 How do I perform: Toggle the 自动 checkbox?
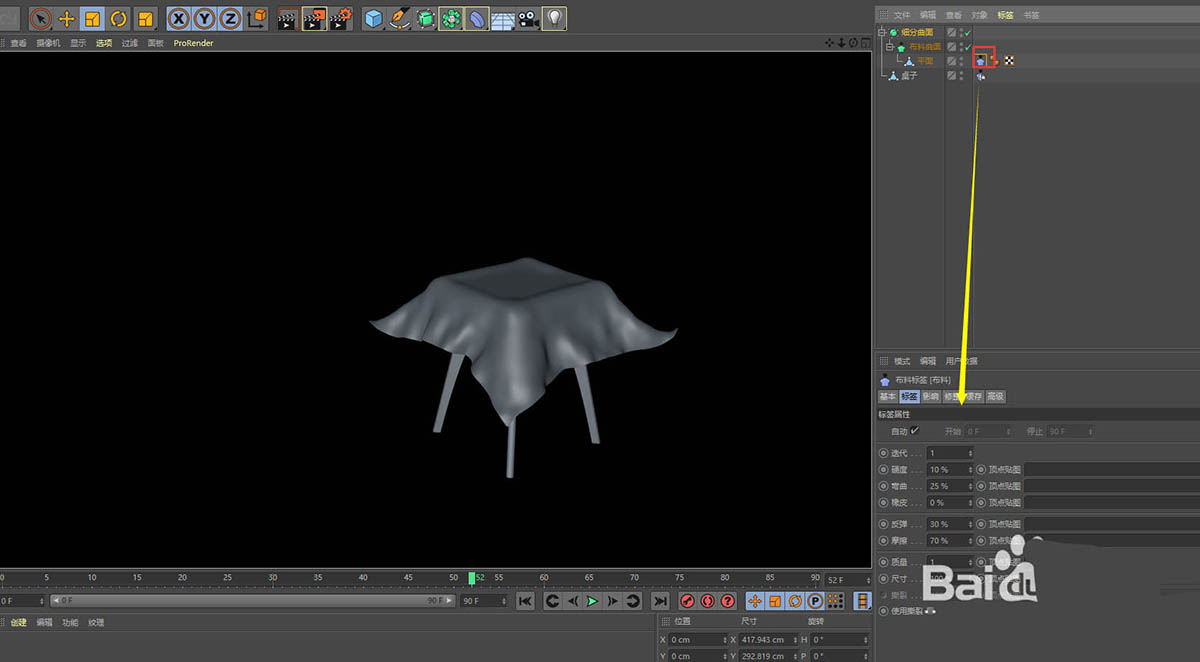point(914,431)
